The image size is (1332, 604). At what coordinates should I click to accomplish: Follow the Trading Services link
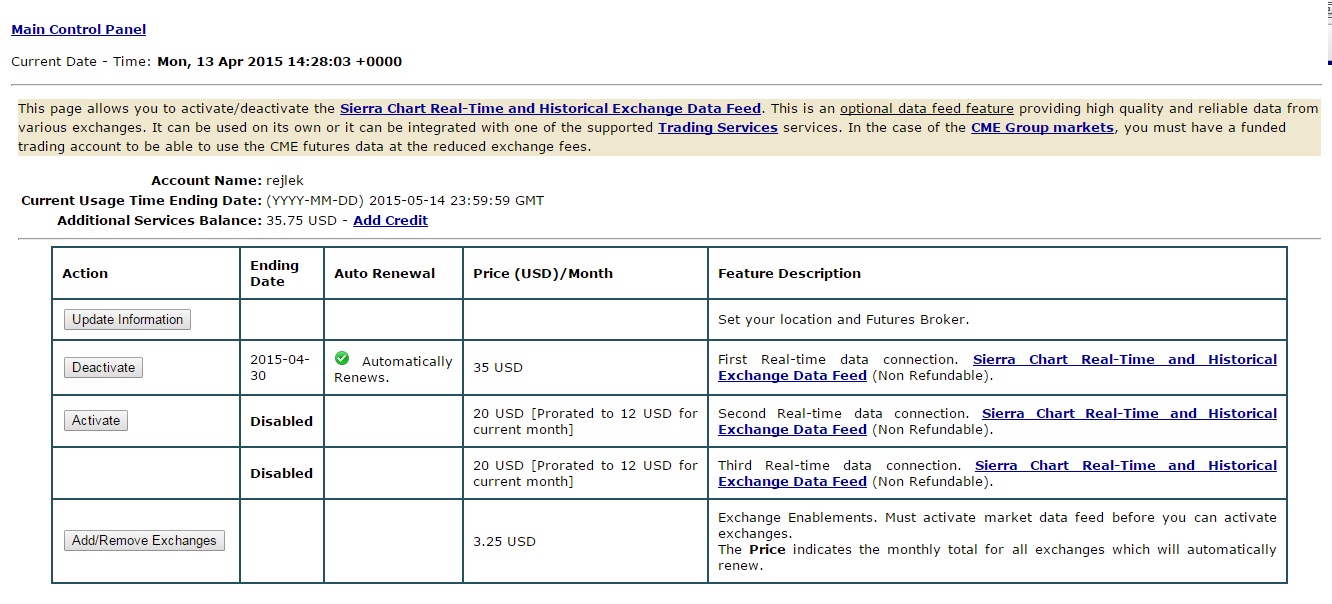click(x=717, y=128)
